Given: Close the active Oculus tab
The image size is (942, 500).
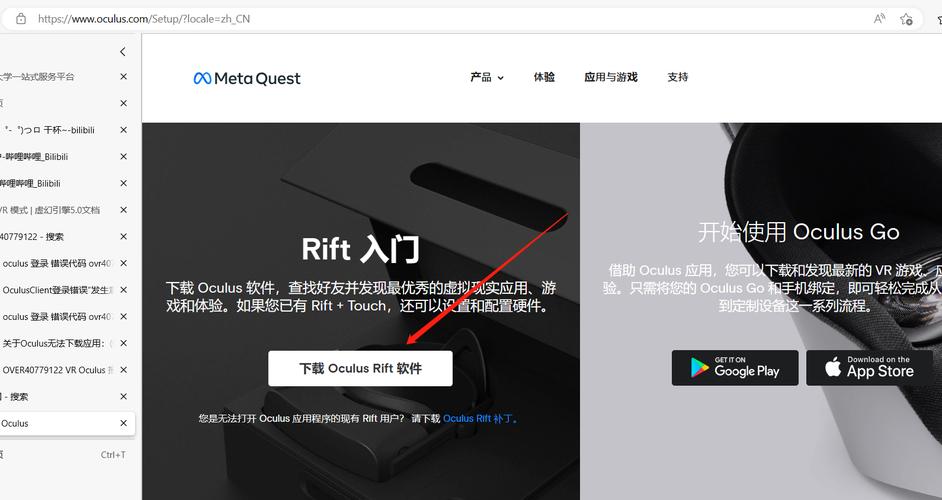Looking at the screenshot, I should tap(124, 423).
